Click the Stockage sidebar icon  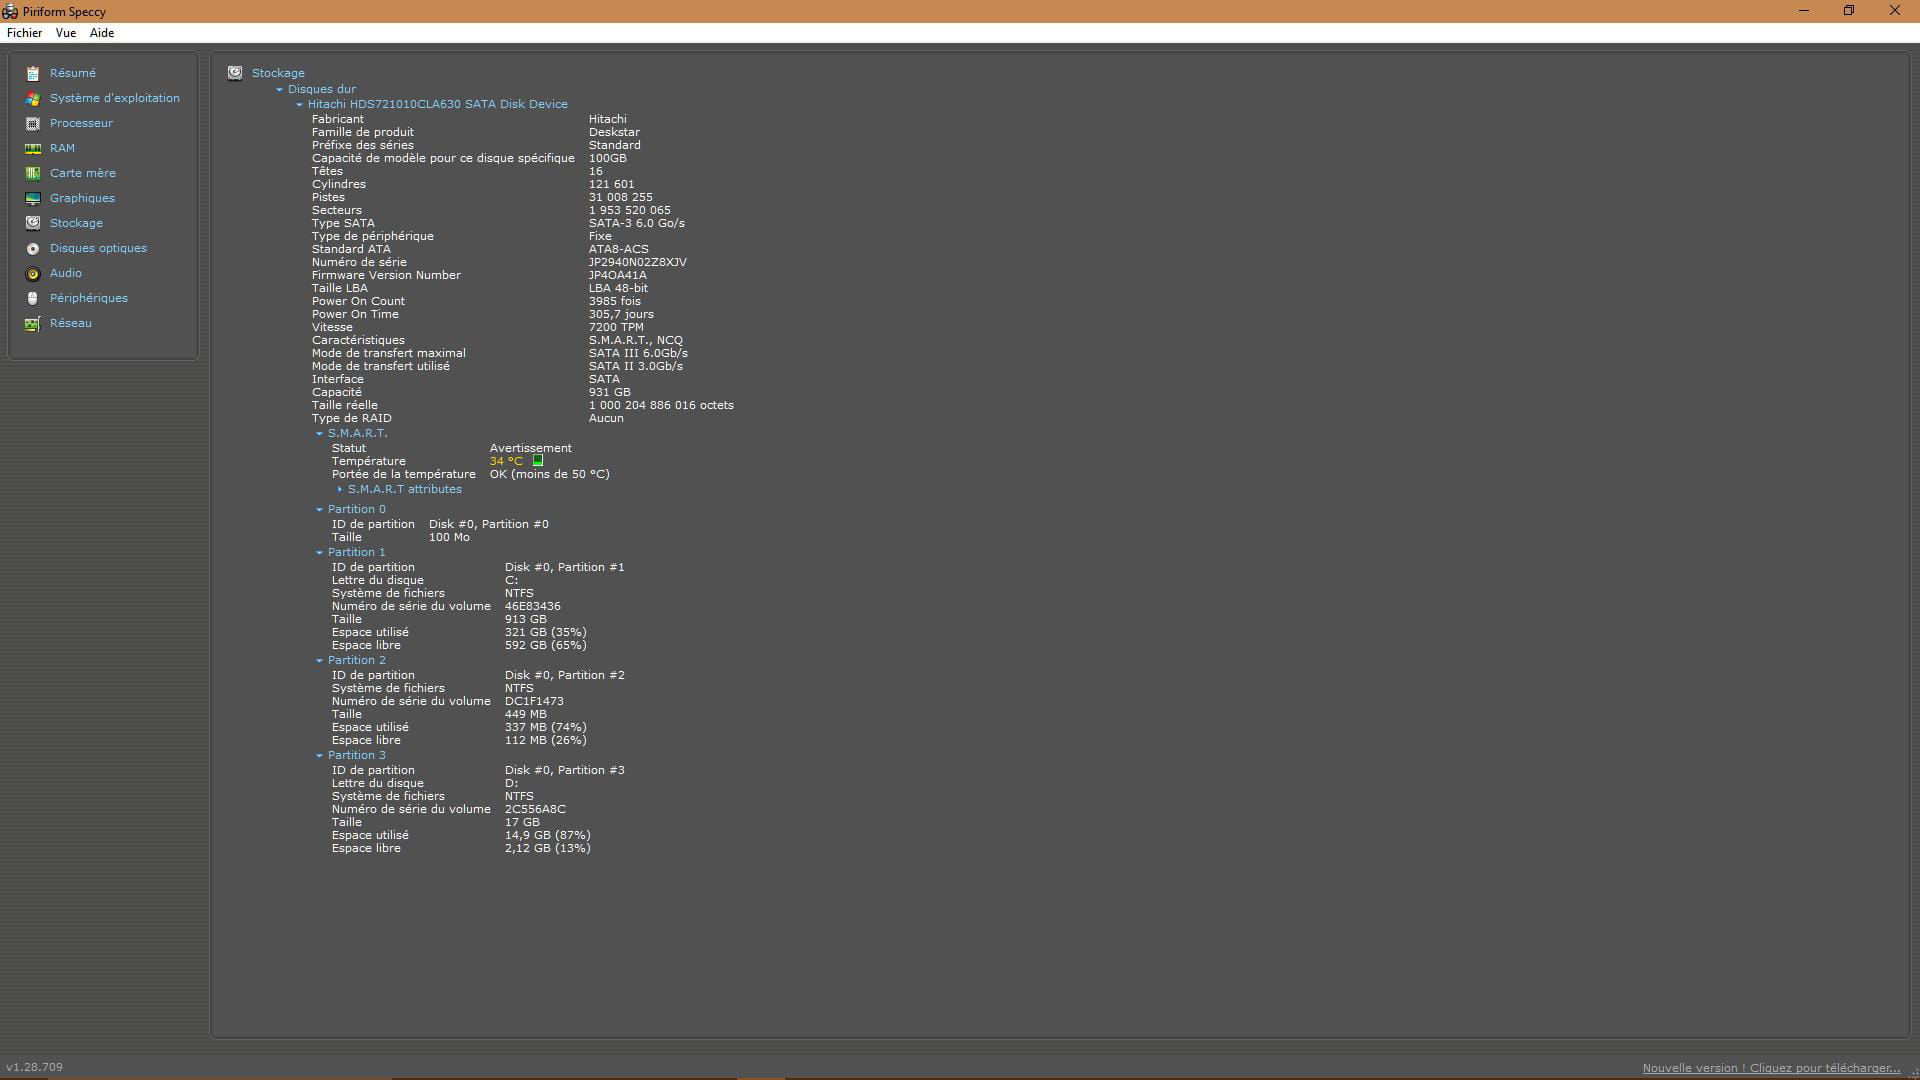[33, 223]
